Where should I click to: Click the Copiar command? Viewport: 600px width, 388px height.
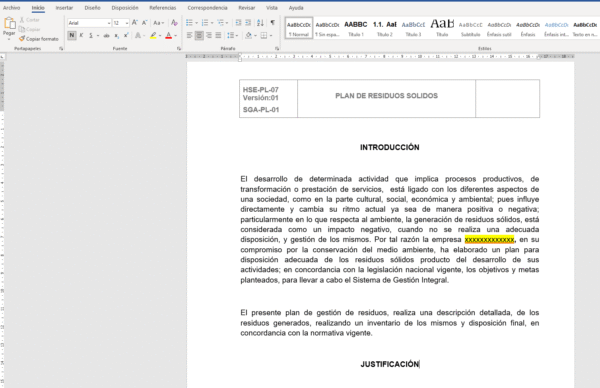click(x=29, y=29)
